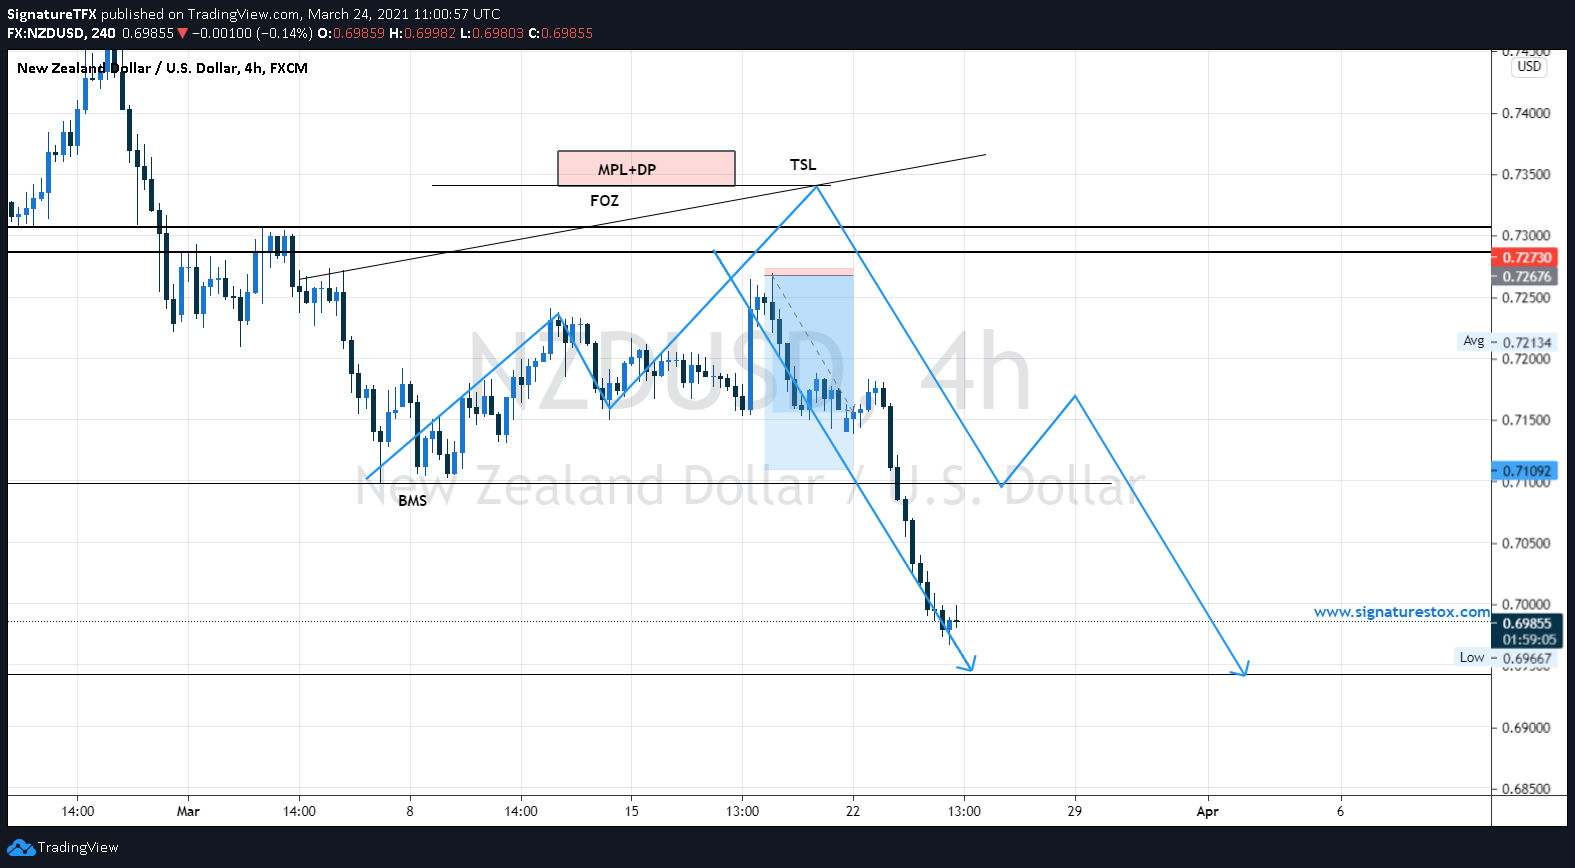The image size is (1575, 868).
Task: Click the Apr date label on time axis
Action: pos(1207,811)
